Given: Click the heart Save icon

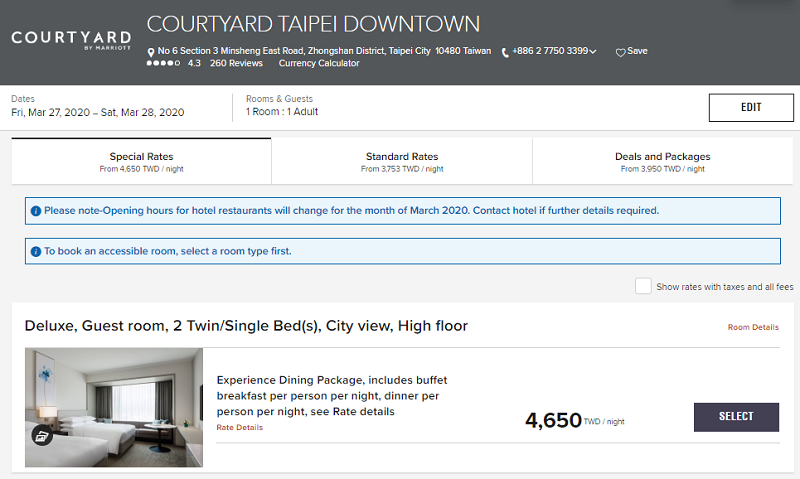Looking at the screenshot, I should 620,52.
